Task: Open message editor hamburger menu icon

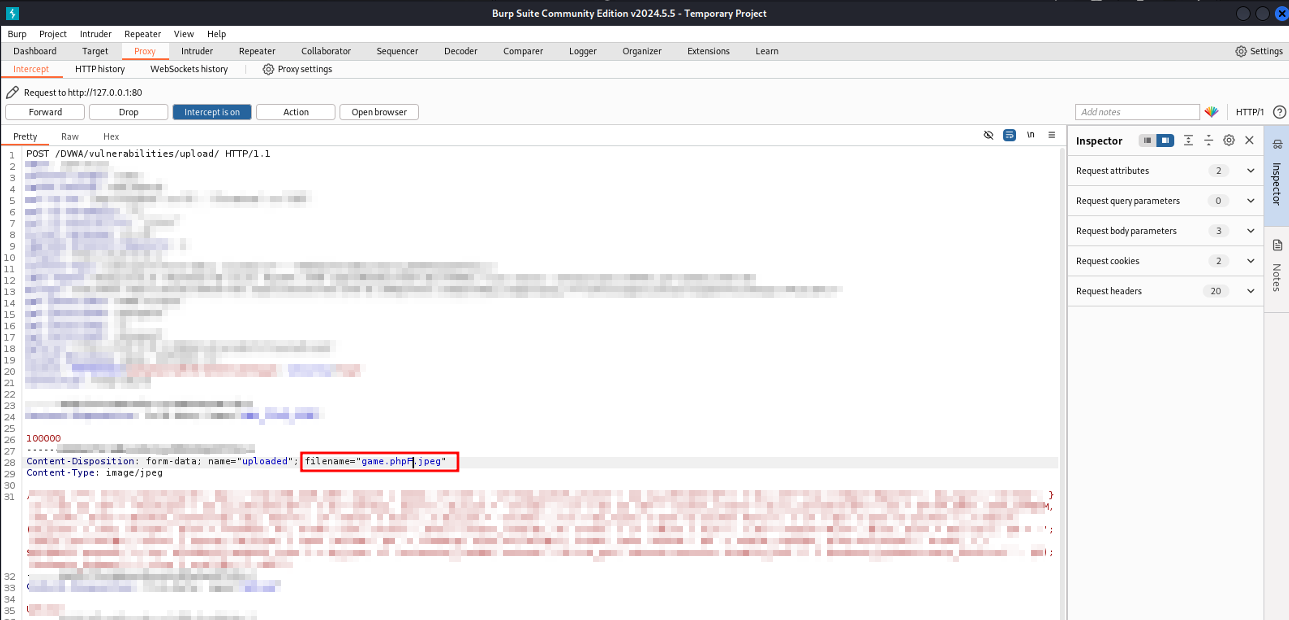Action: click(x=1051, y=135)
